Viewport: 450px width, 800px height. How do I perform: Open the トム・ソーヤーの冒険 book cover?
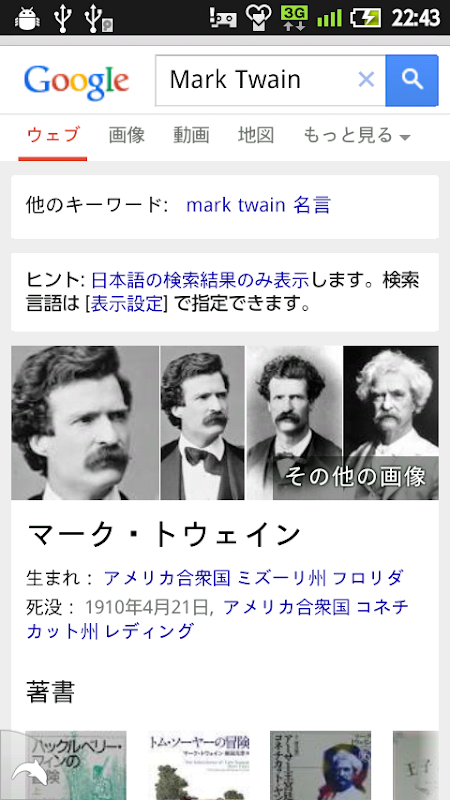pos(198,765)
